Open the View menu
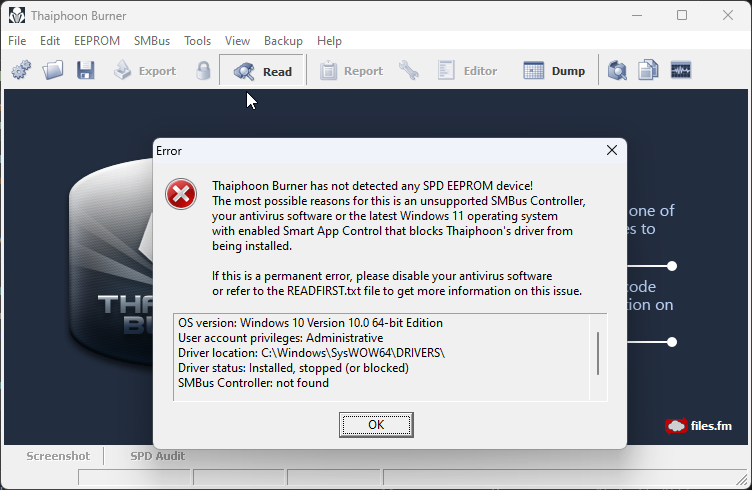The image size is (752, 490). (x=237, y=41)
